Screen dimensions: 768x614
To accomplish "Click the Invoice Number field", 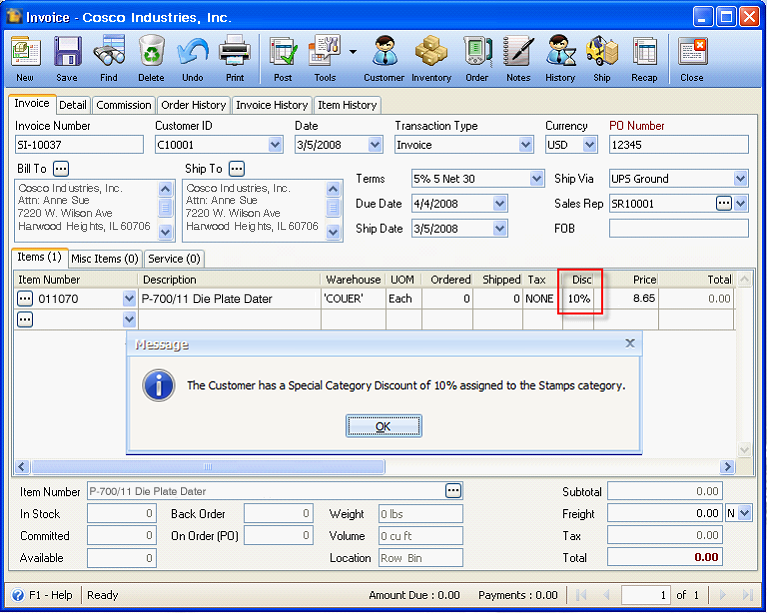I will (x=79, y=145).
